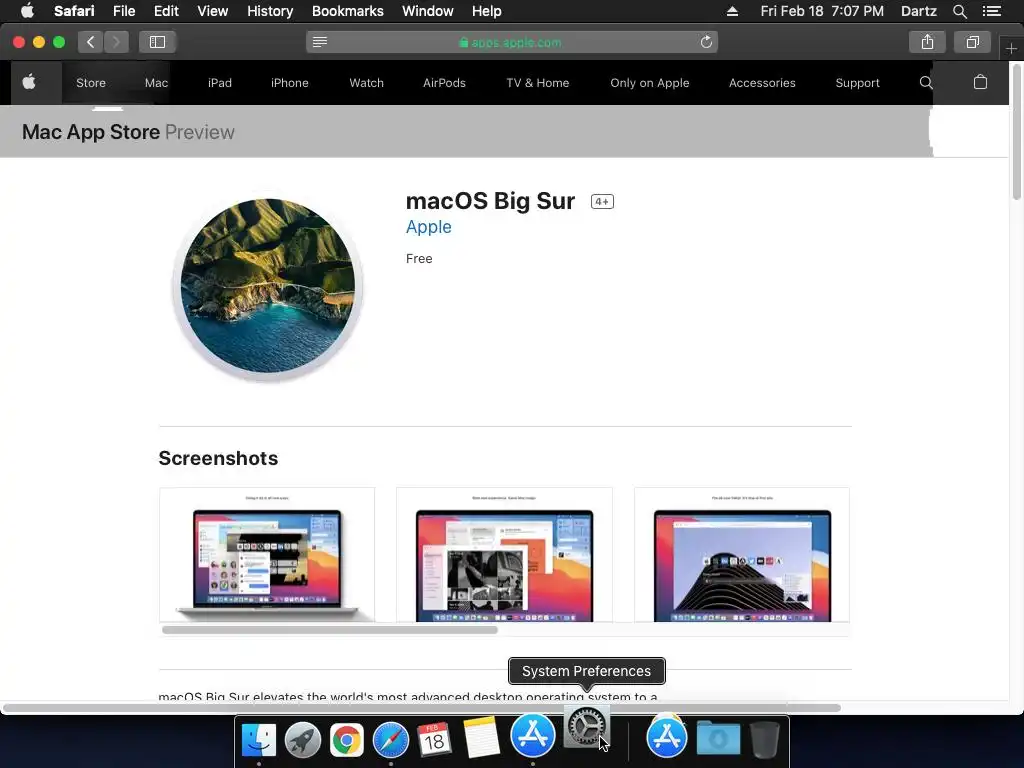Click the date and time in menu bar

(x=822, y=11)
